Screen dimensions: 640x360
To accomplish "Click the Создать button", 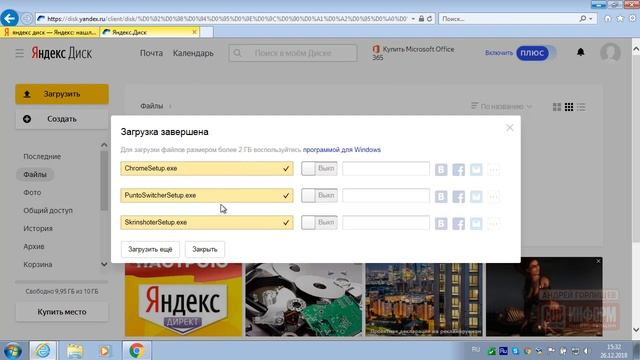I will 62,119.
